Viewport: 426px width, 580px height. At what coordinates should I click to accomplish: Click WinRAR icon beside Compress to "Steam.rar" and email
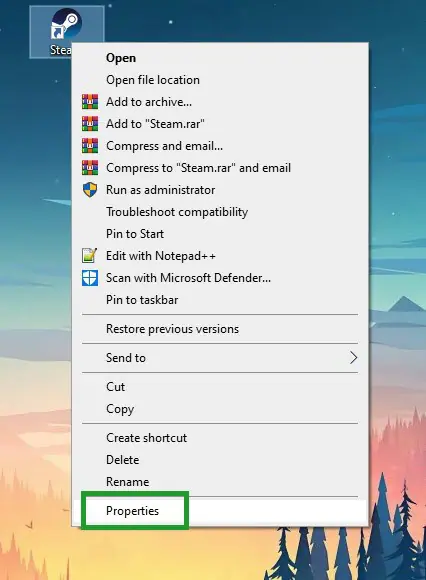90,168
